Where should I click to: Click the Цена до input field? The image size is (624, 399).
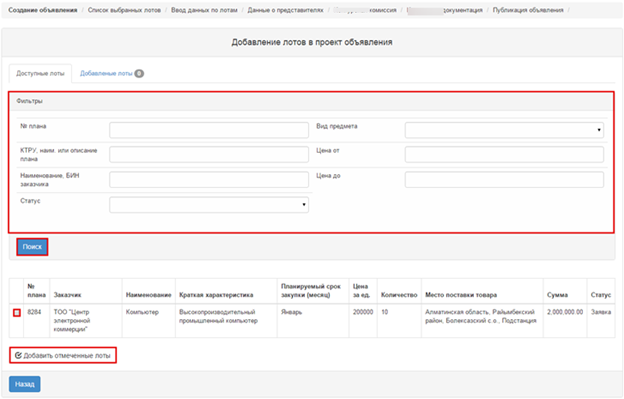504,180
